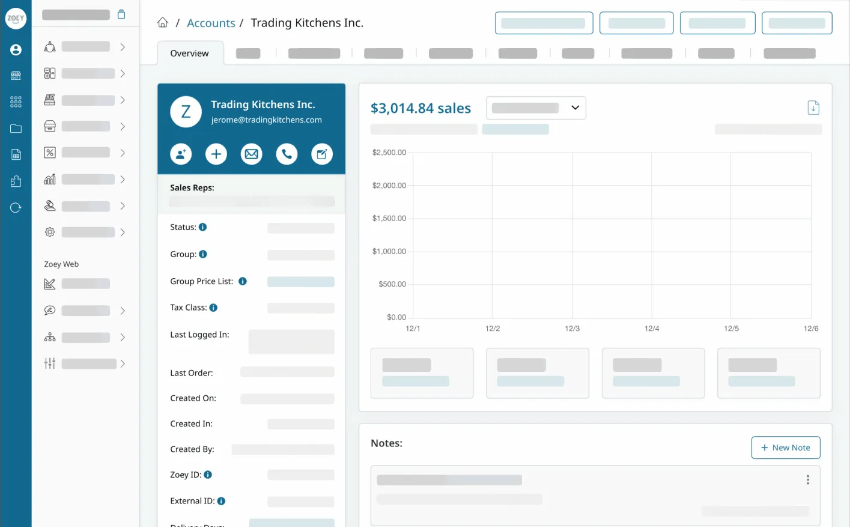Click the New Note button

(x=785, y=447)
